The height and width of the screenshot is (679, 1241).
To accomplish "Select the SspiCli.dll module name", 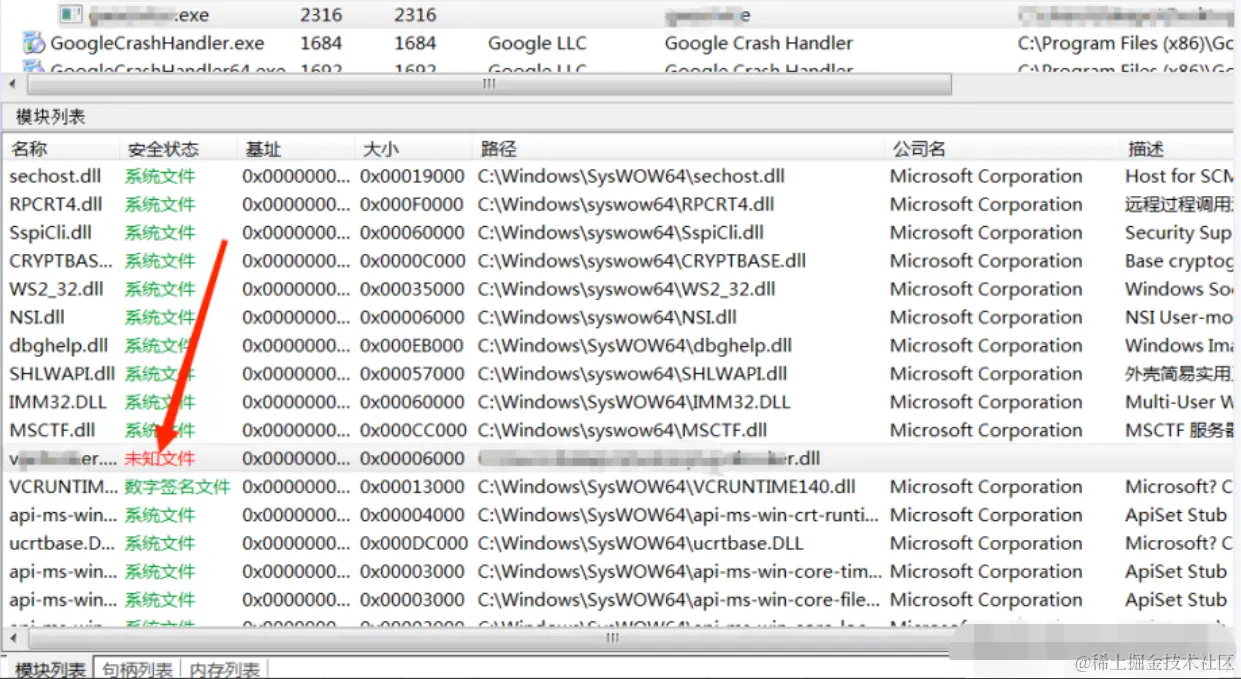I will (x=52, y=233).
